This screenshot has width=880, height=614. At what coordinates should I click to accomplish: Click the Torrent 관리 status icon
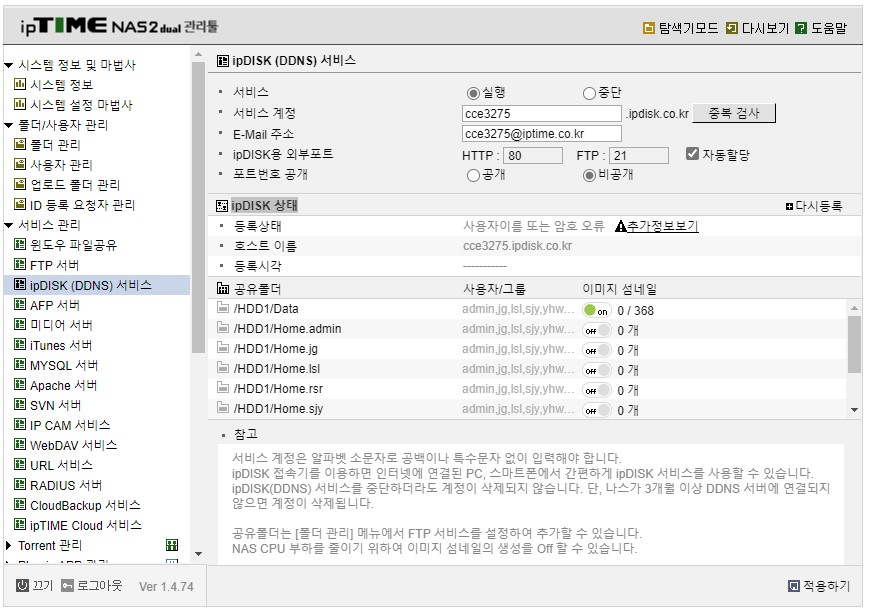(172, 545)
